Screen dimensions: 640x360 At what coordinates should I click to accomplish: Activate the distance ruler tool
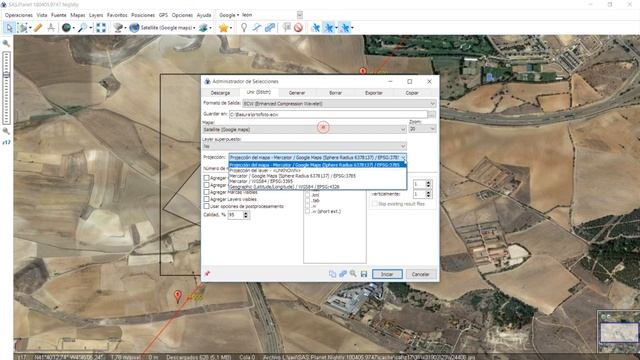[x=38, y=27]
